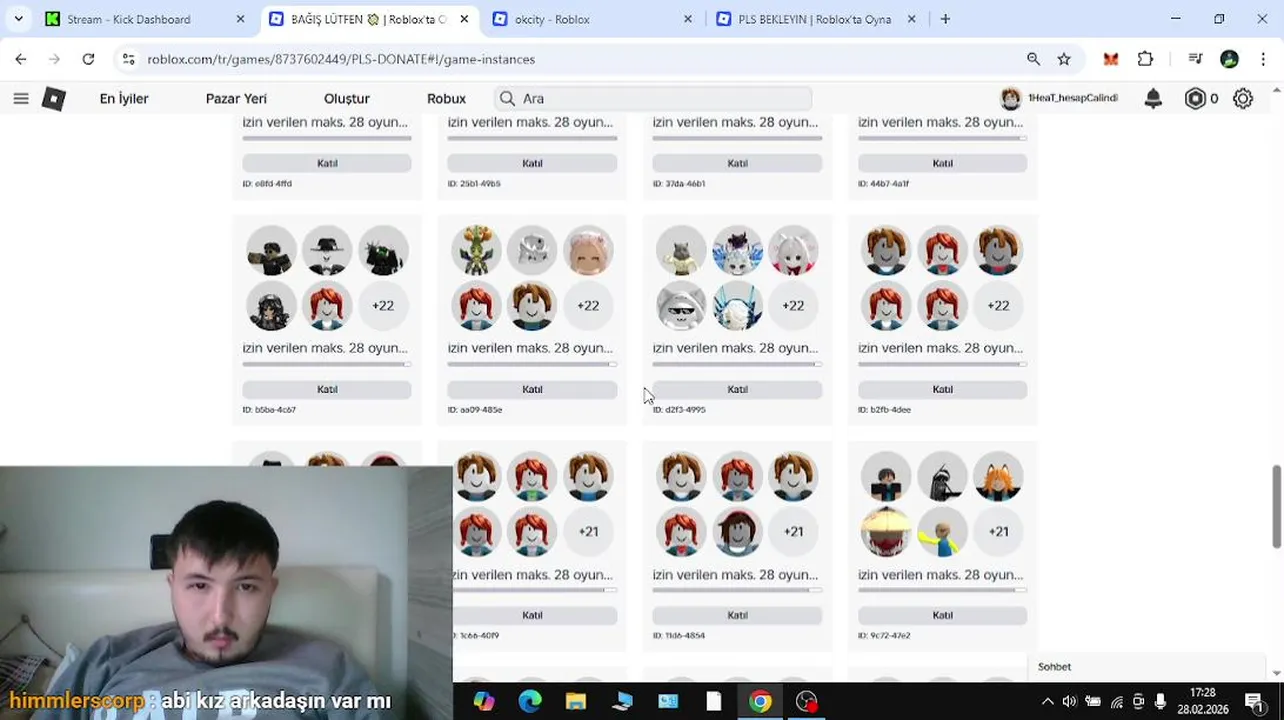
Task: Click the pink-haired avatar in server aa09-485e
Action: click(x=588, y=250)
